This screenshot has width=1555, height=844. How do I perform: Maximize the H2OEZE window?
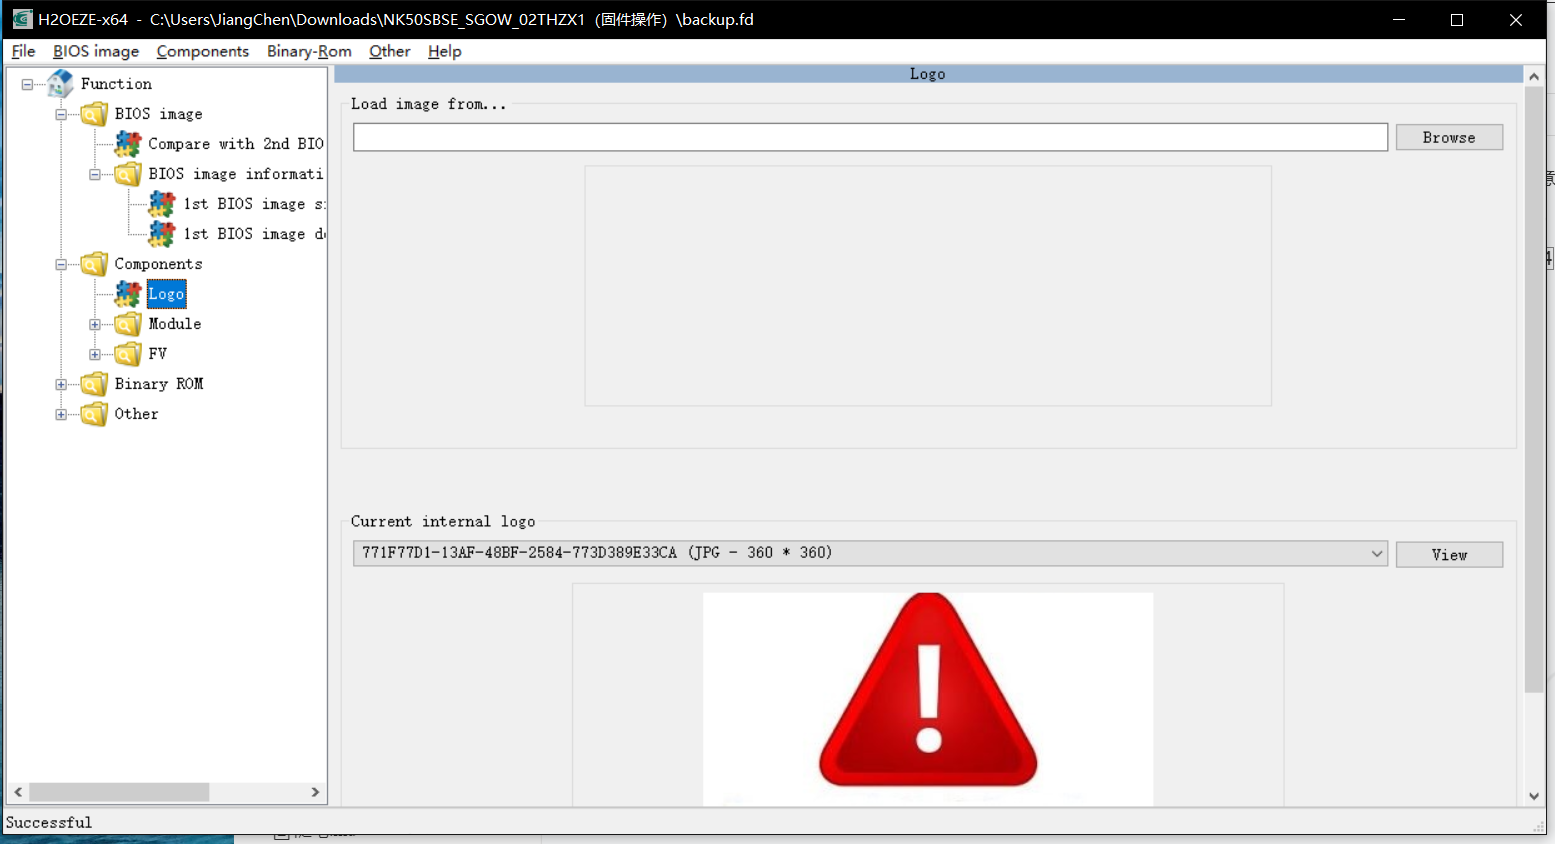(x=1457, y=19)
